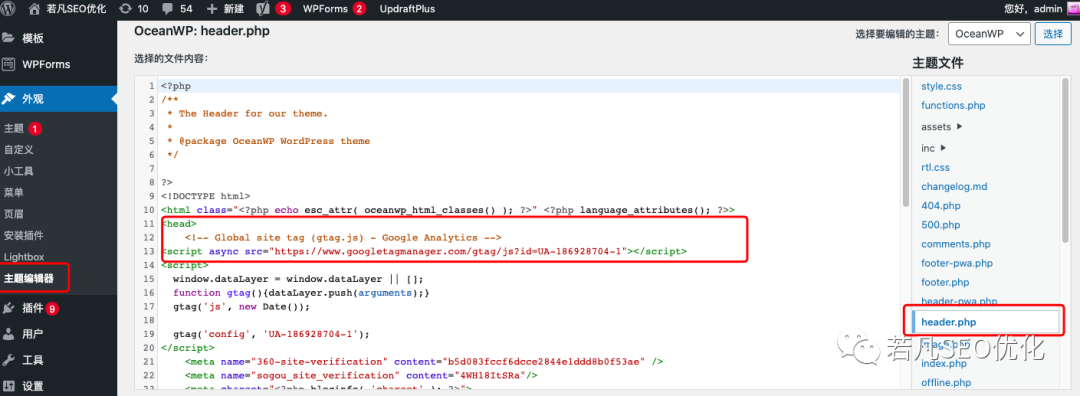Open rtl.css theme file
Viewport: 1080px width, 396px height.
click(935, 167)
